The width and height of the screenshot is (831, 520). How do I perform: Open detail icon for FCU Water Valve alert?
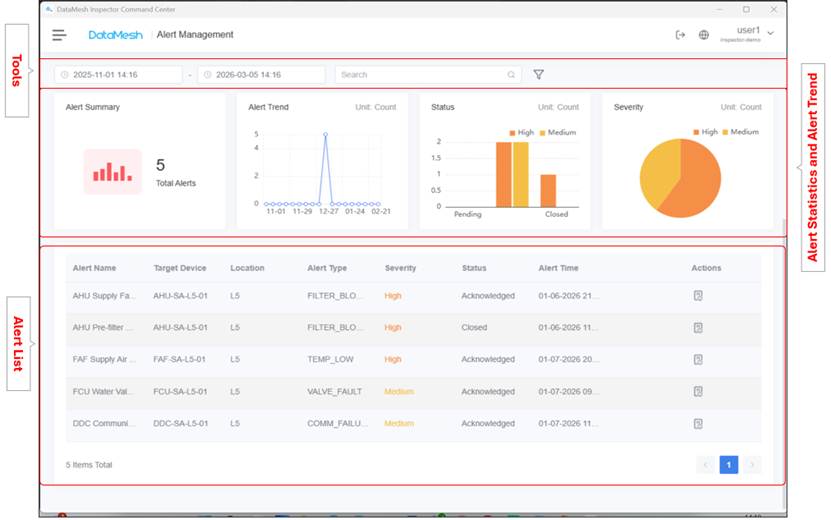(699, 392)
